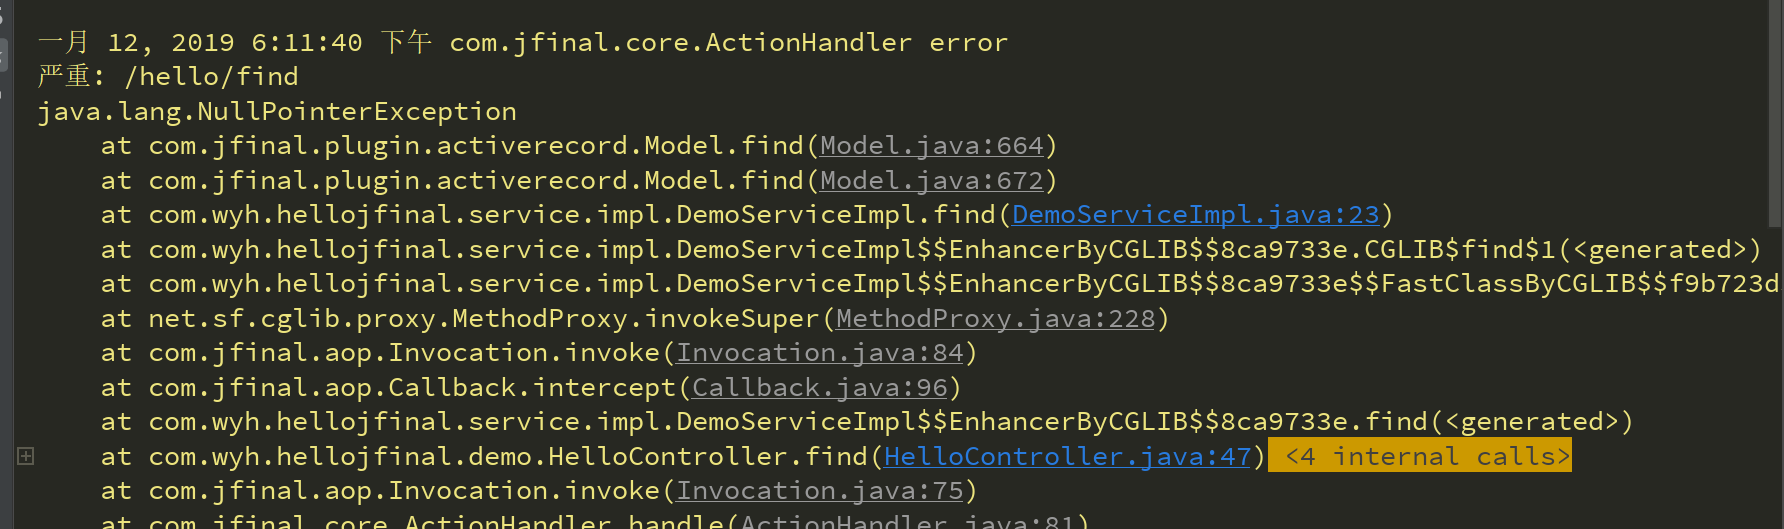Click the '/hello/find' error path text
The height and width of the screenshot is (529, 1784).
click(211, 77)
